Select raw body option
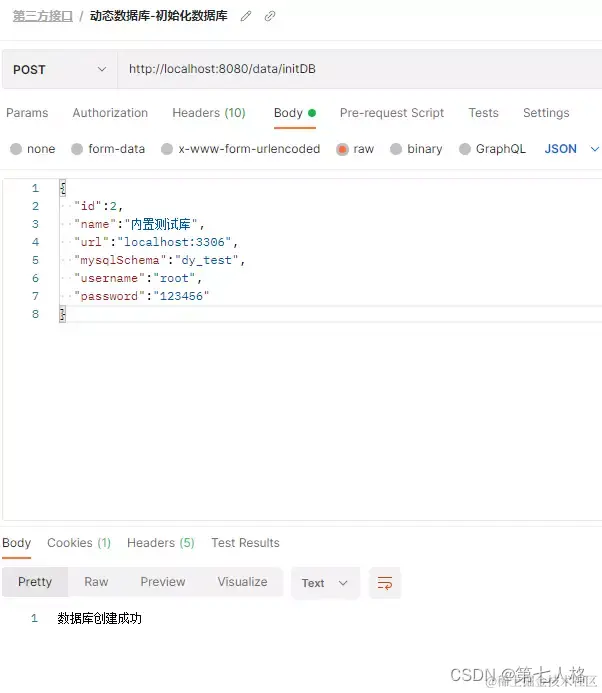This screenshot has height=693, width=602. [355, 149]
